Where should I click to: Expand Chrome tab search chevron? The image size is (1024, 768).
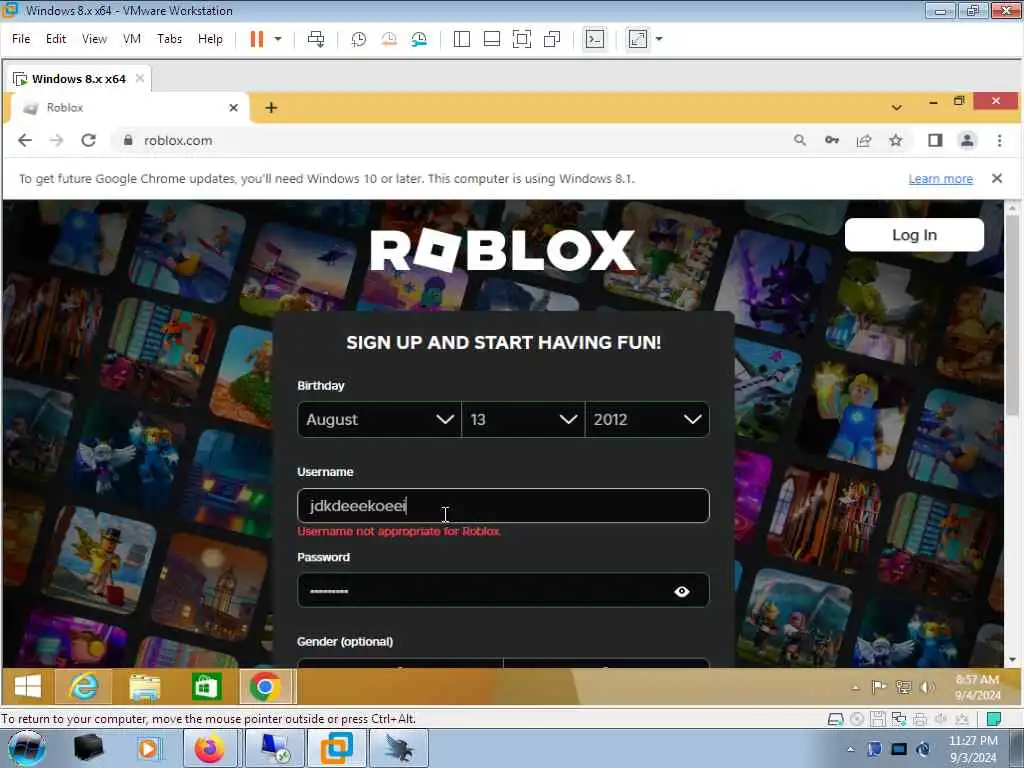897,108
